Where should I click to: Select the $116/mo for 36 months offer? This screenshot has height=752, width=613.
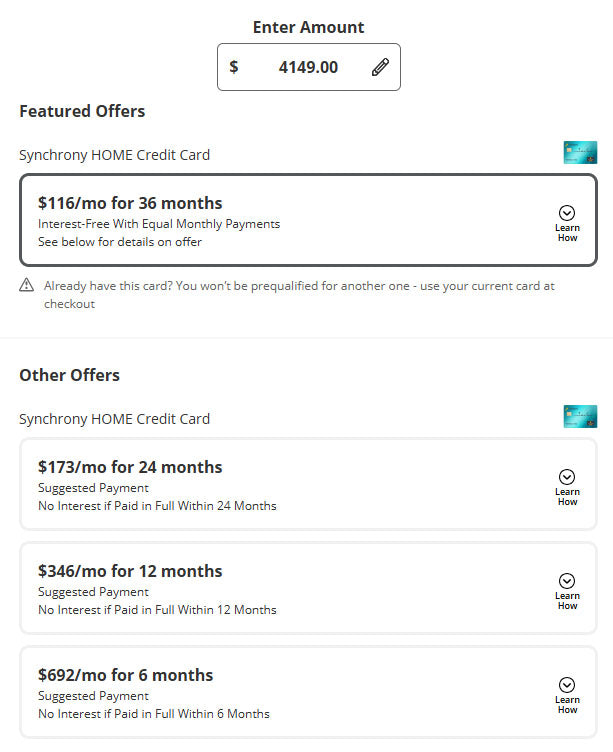(x=130, y=203)
